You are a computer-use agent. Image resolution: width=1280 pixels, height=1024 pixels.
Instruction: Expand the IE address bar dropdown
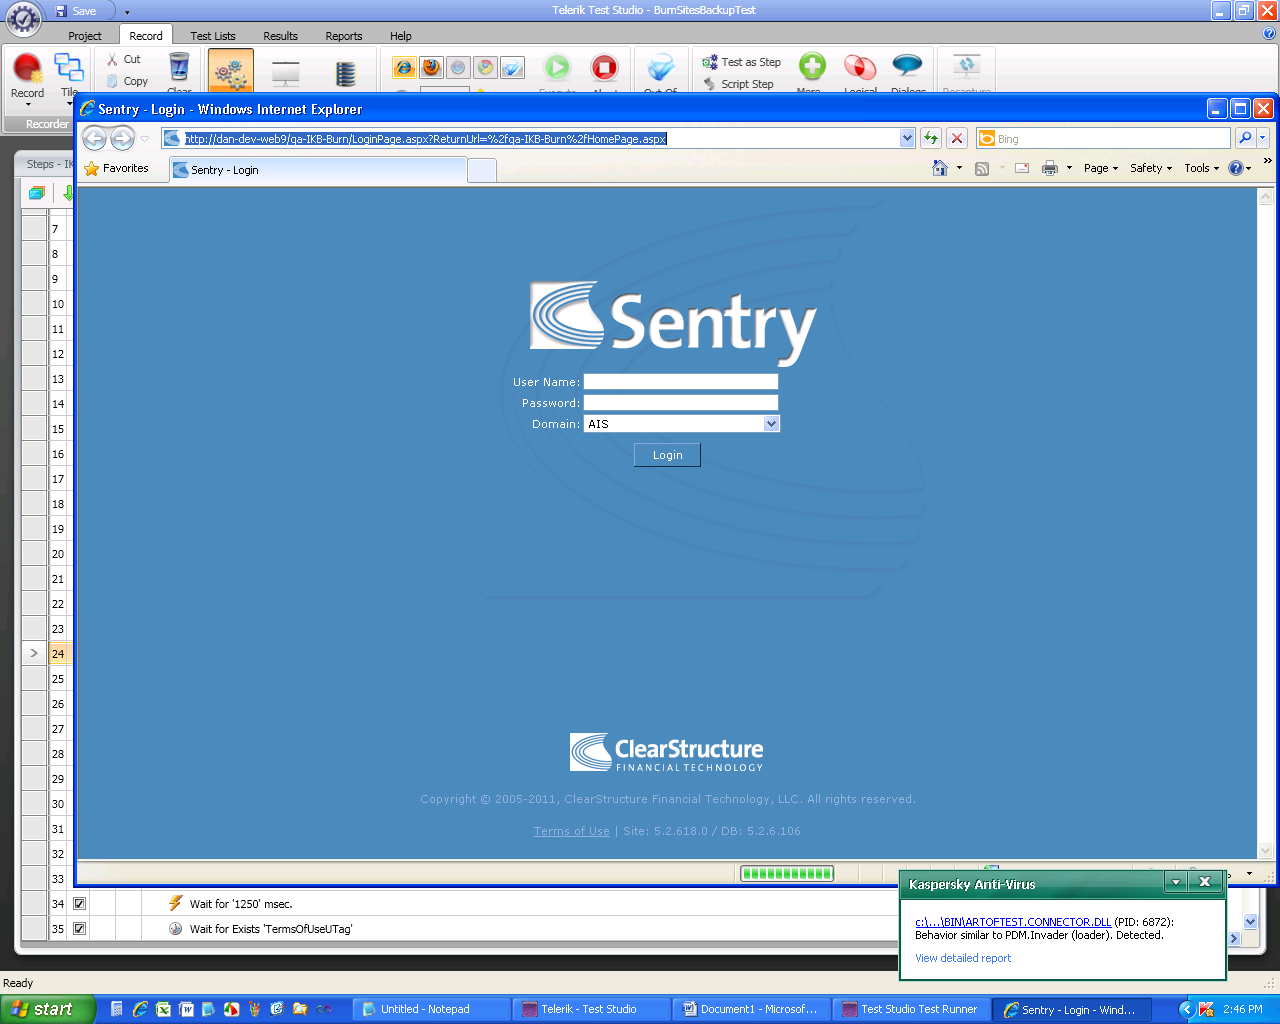click(x=907, y=138)
